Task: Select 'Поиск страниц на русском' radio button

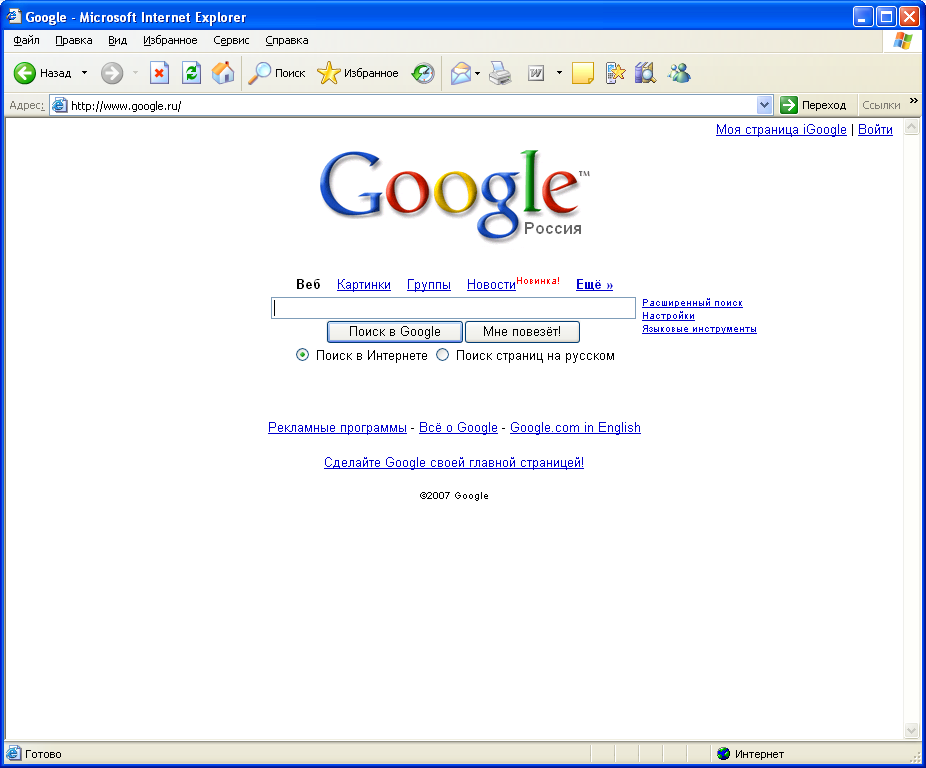Action: [x=442, y=355]
